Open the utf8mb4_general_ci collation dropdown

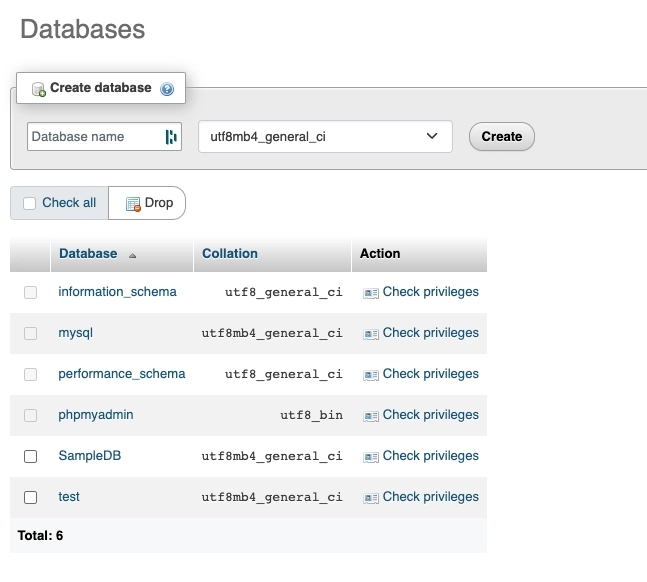click(325, 137)
